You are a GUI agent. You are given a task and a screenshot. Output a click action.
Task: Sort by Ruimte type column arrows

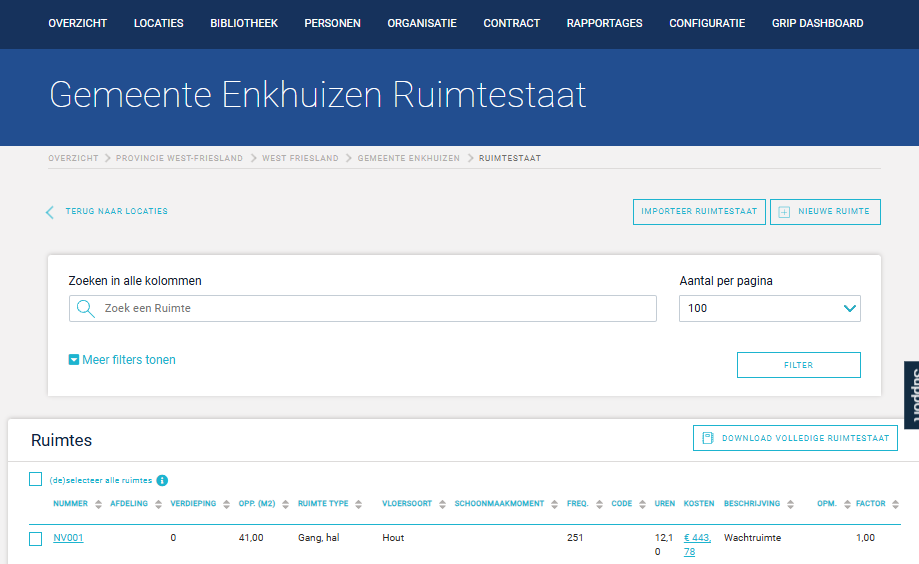click(x=359, y=504)
